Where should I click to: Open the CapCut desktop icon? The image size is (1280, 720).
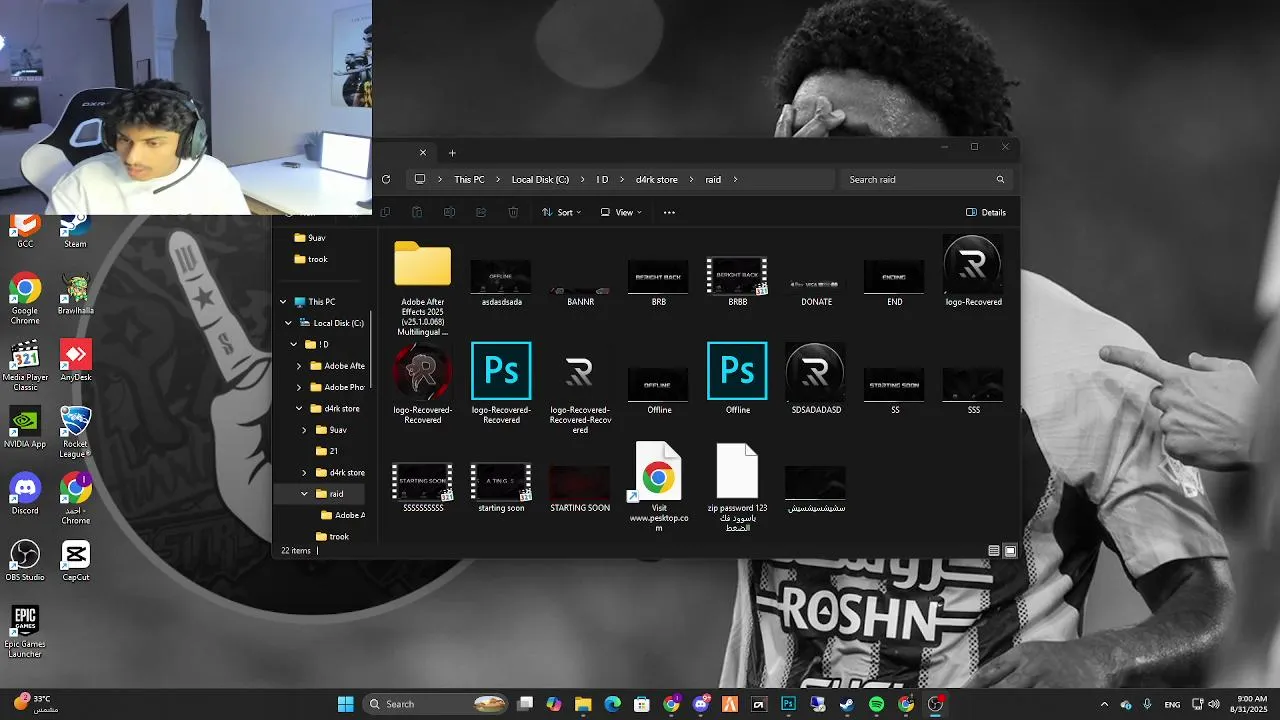coord(75,561)
